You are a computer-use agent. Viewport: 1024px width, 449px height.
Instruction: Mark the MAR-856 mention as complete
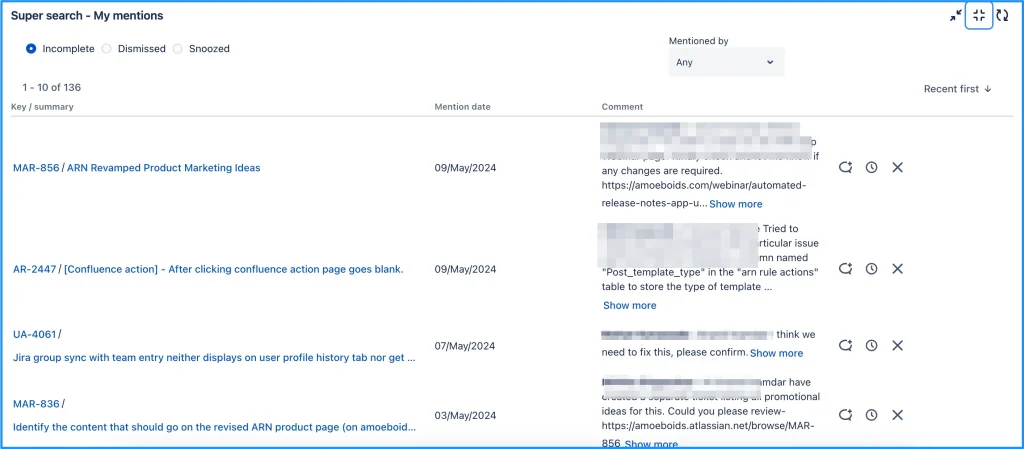point(845,167)
